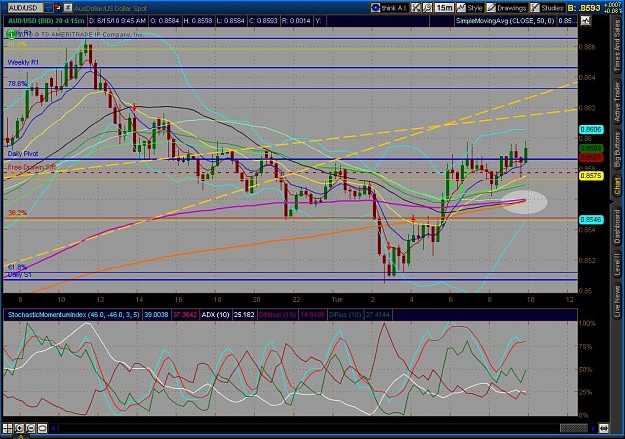This screenshot has width=625, height=439.
Task: Open the Level II side tab
Action: click(617, 264)
